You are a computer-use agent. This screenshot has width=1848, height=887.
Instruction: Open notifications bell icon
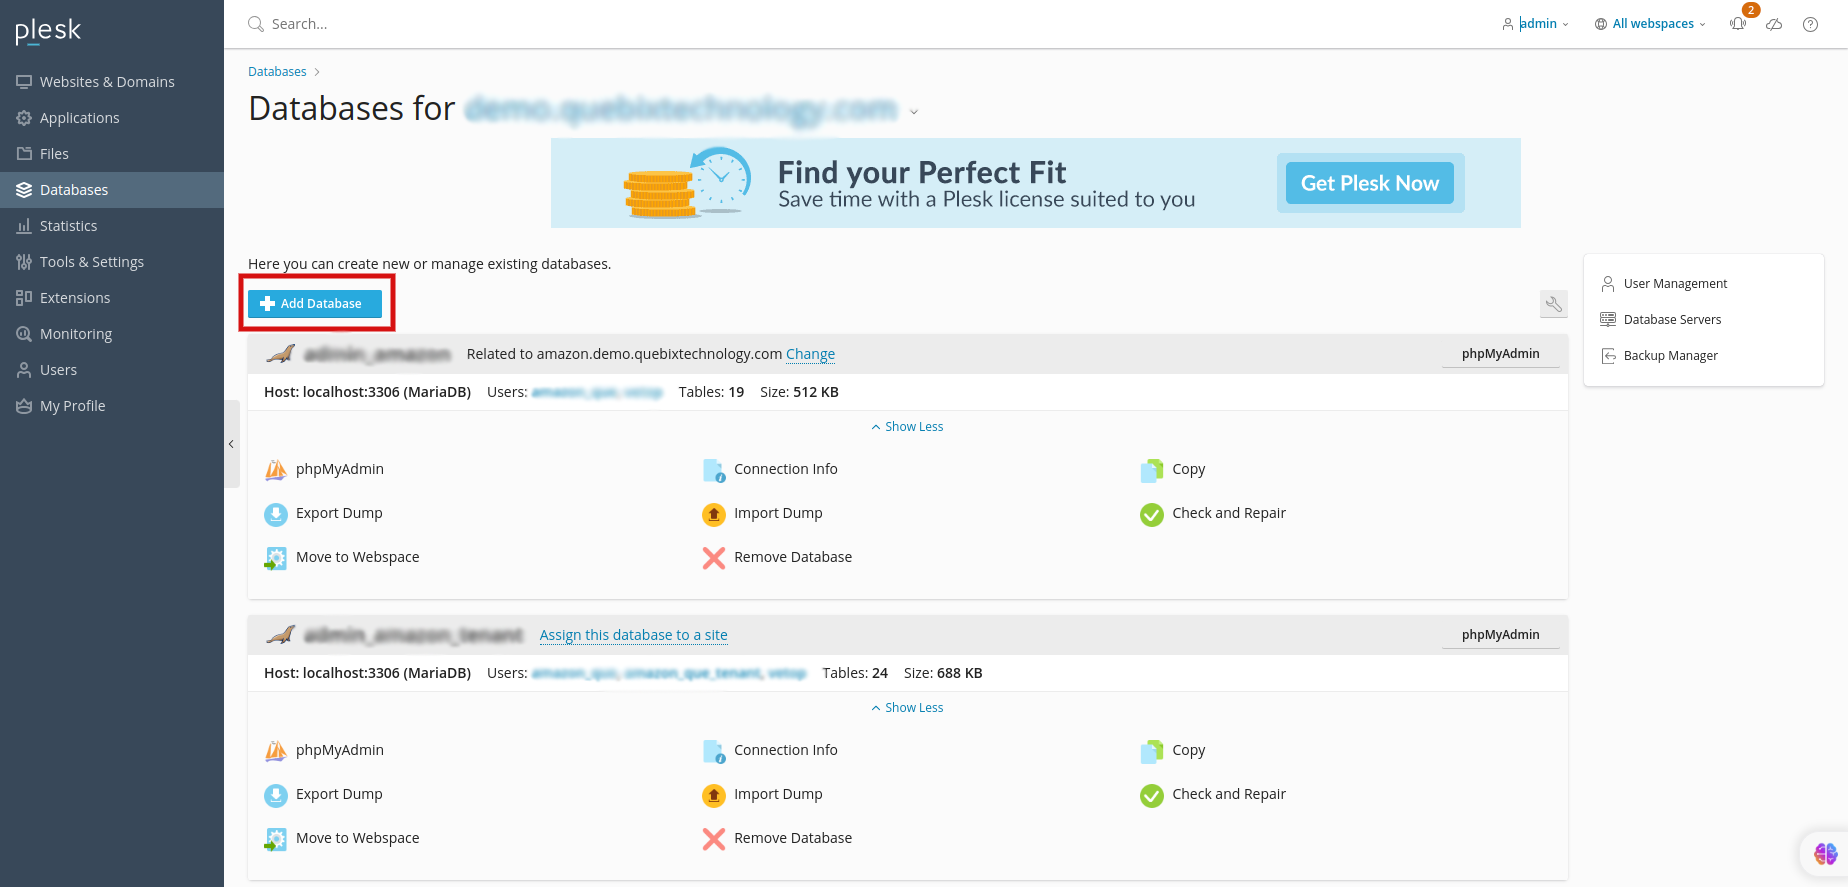pos(1738,24)
